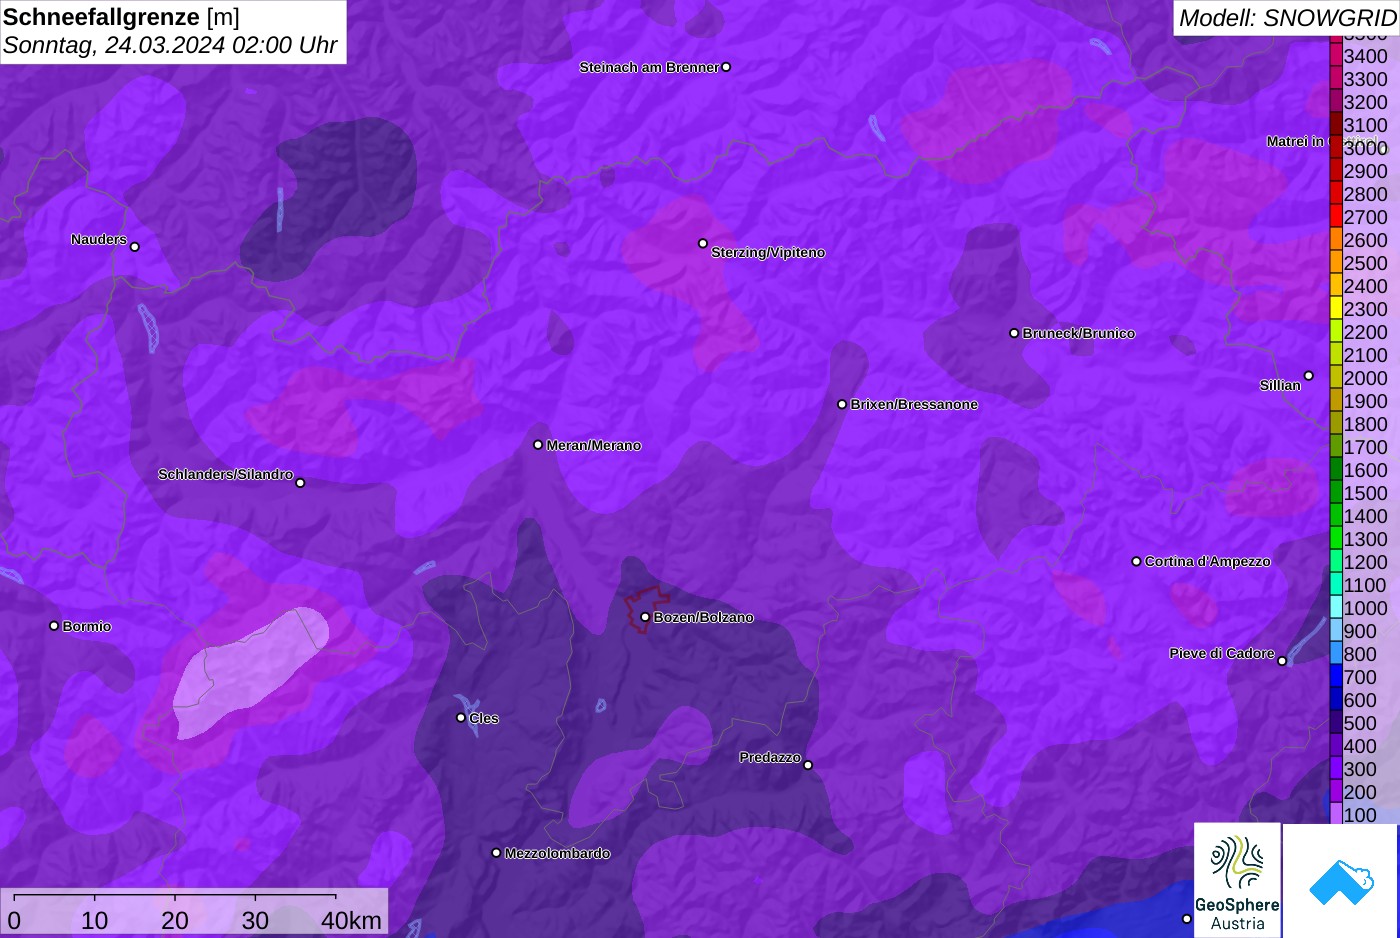Image resolution: width=1400 pixels, height=938 pixels.
Task: Click the 'Brixen/Bressanone' label text
Action: 914,404
